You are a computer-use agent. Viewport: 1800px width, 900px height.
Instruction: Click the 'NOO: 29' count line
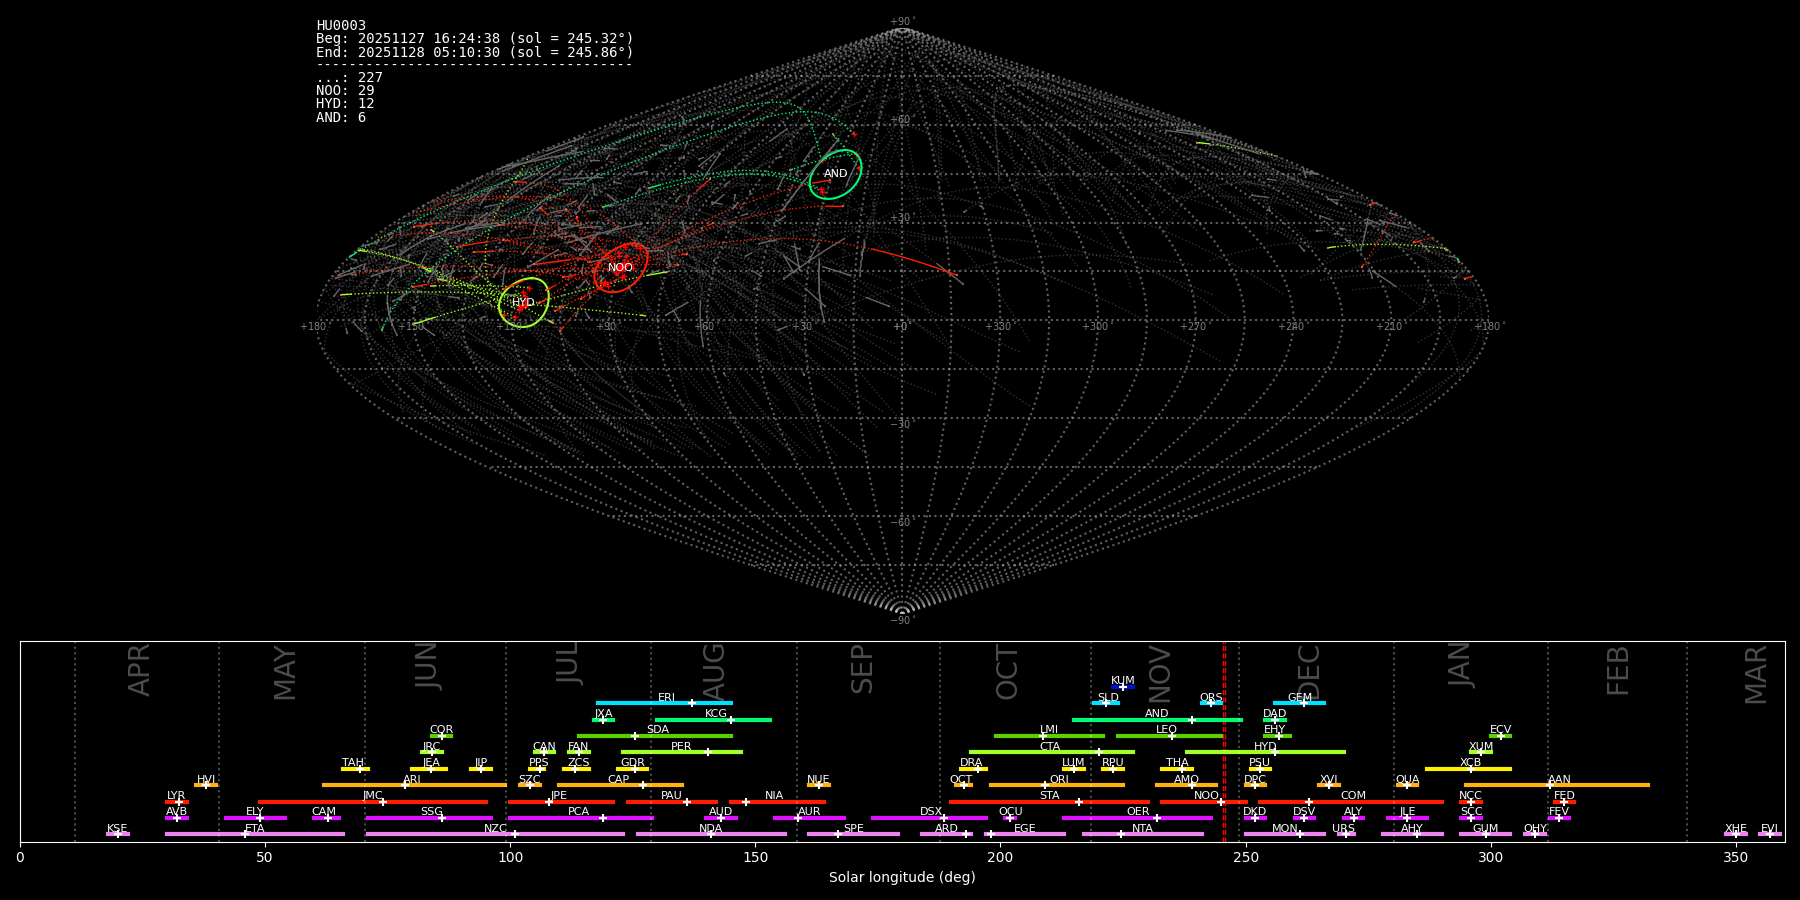coord(345,91)
